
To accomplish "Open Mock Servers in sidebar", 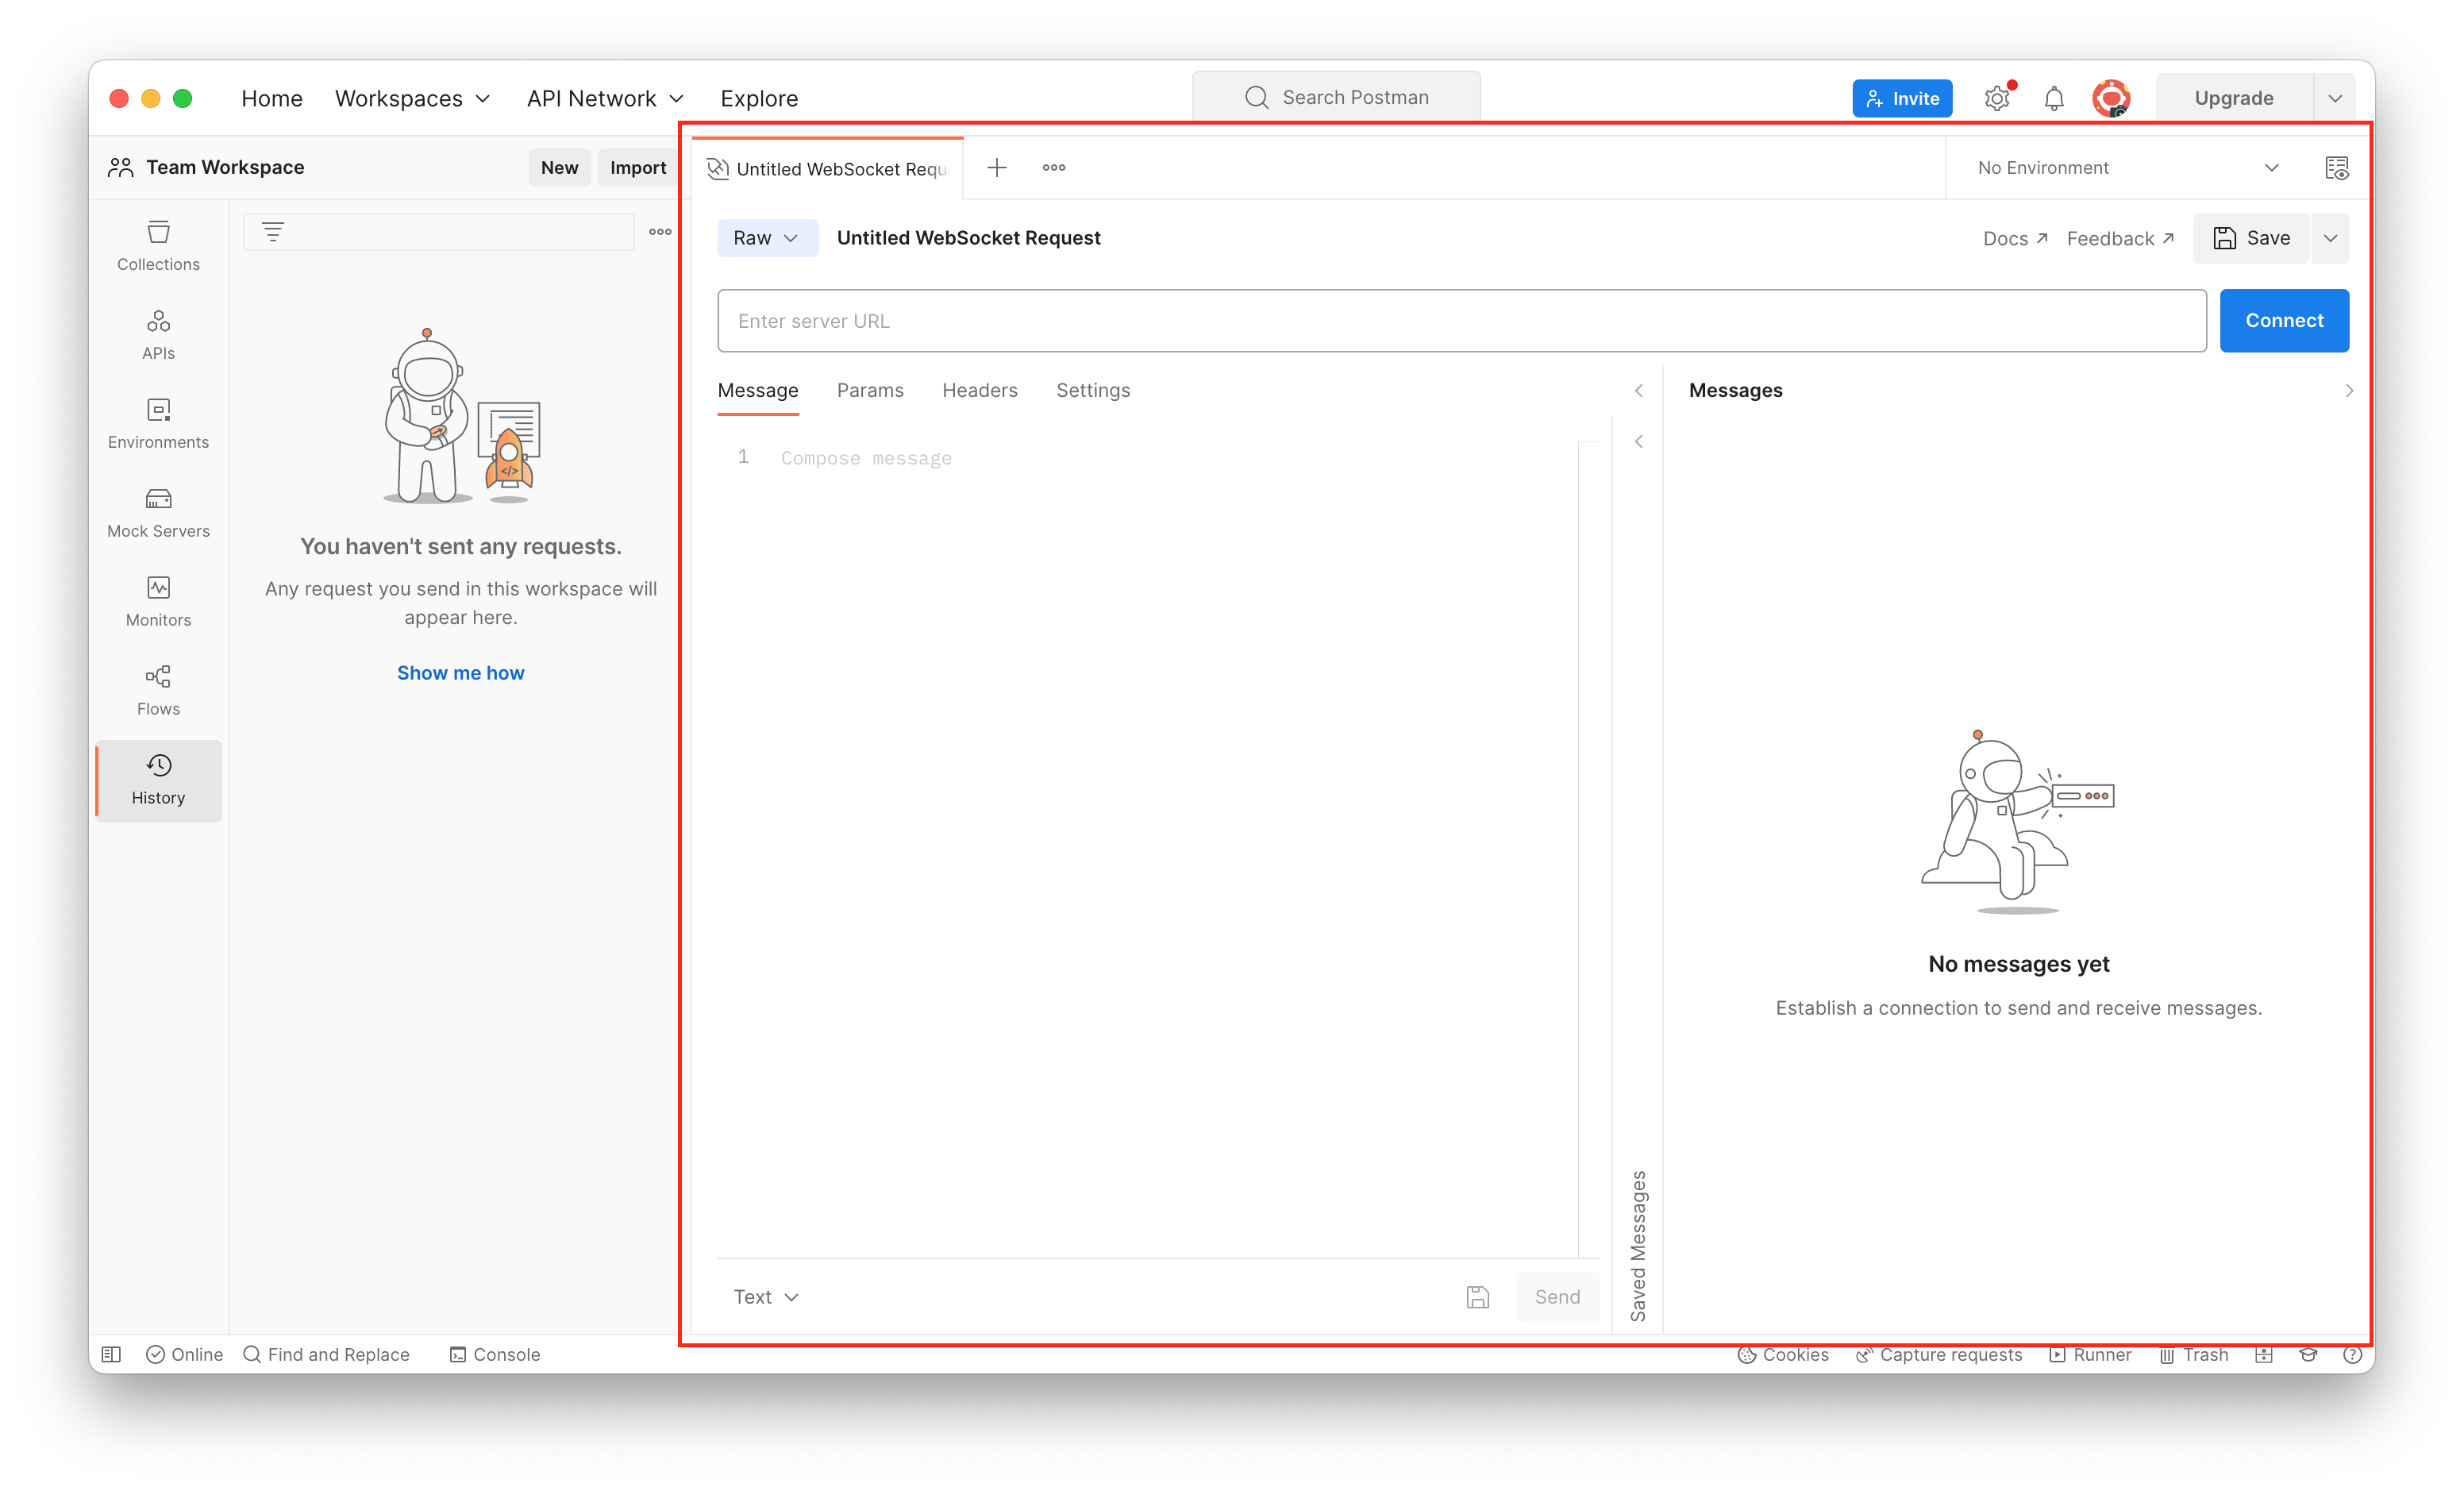I will [158, 512].
